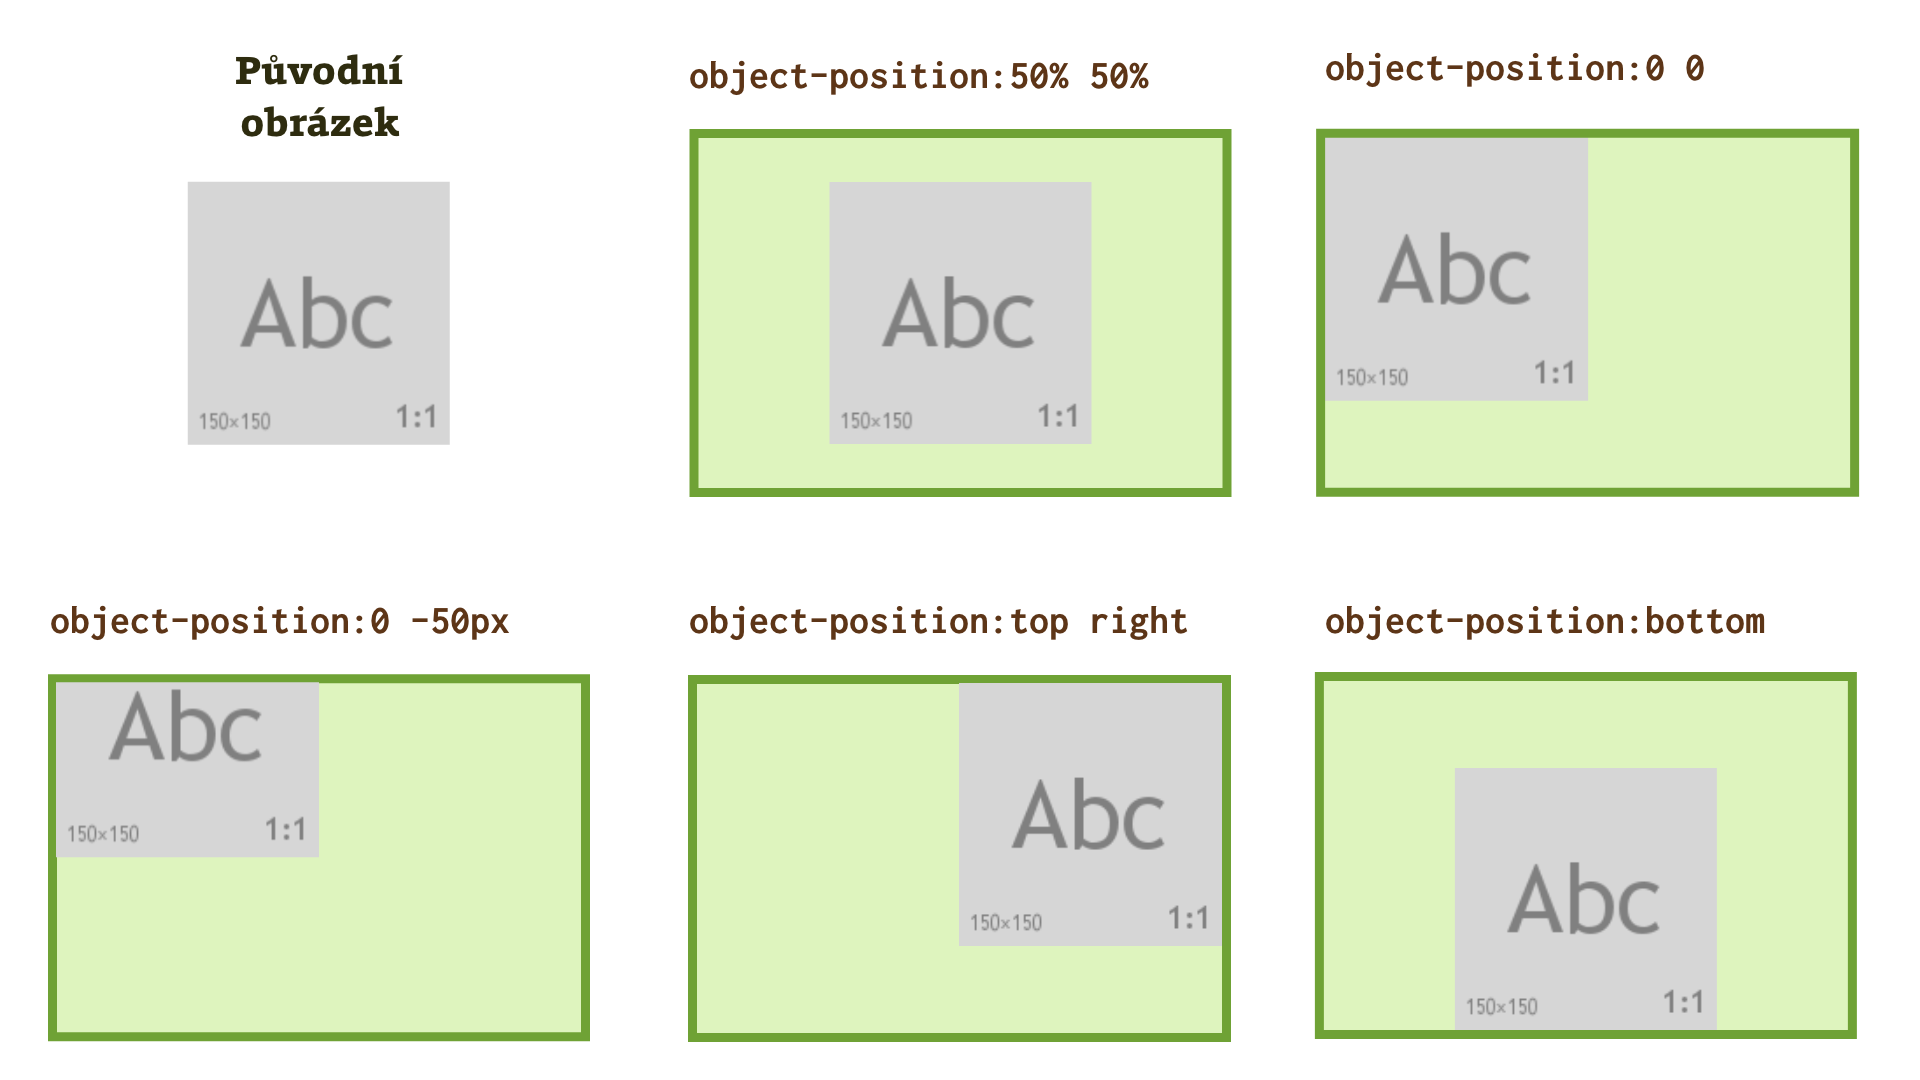Click the "object-position:top right" label
Image resolution: width=1920 pixels, height=1080 pixels.
pyautogui.click(x=938, y=622)
